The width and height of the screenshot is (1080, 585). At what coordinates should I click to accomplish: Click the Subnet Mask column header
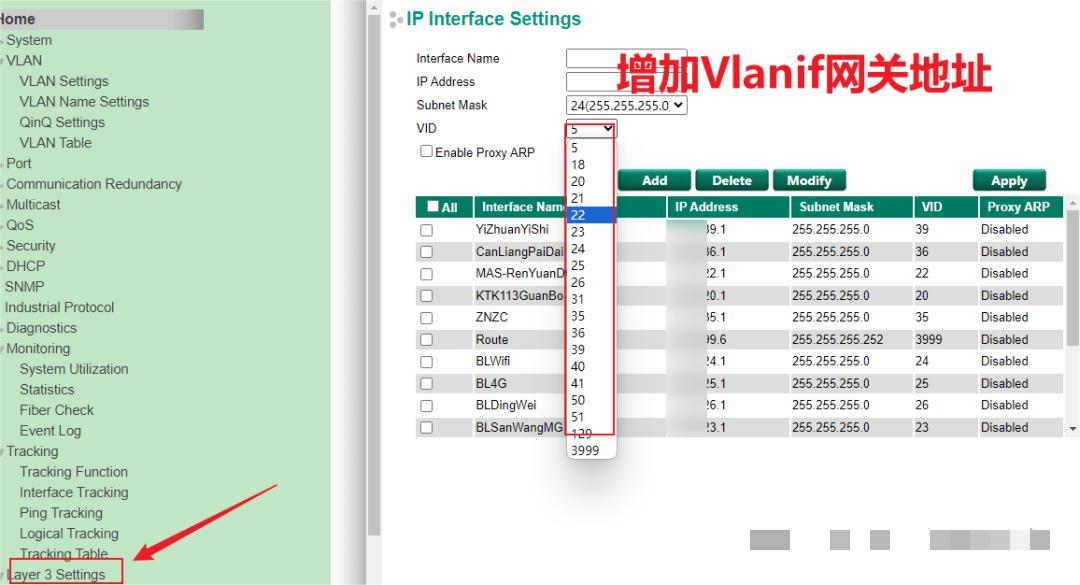click(851, 207)
